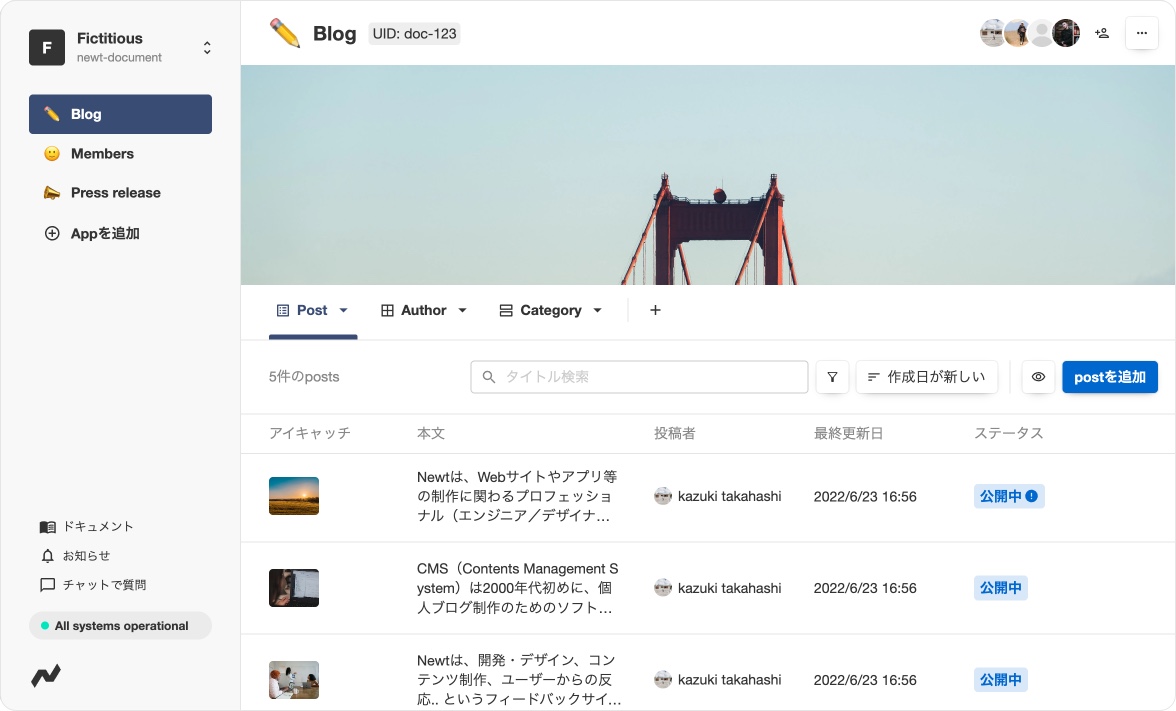Open the 作成日が新しい sort dropdown
The image size is (1176, 711).
pos(926,377)
